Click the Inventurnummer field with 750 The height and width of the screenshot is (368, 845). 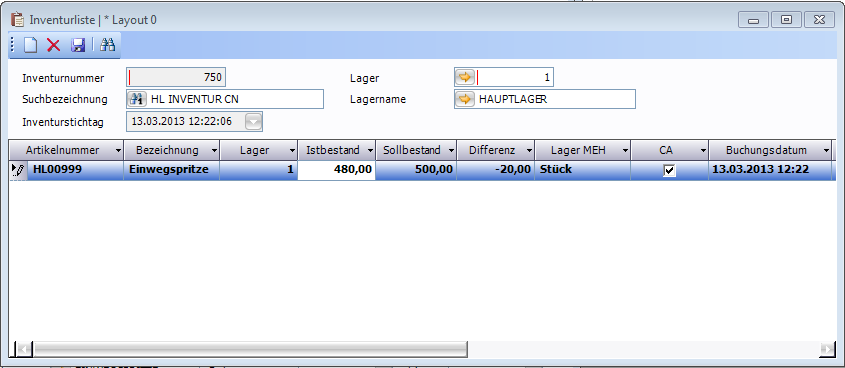[176, 77]
